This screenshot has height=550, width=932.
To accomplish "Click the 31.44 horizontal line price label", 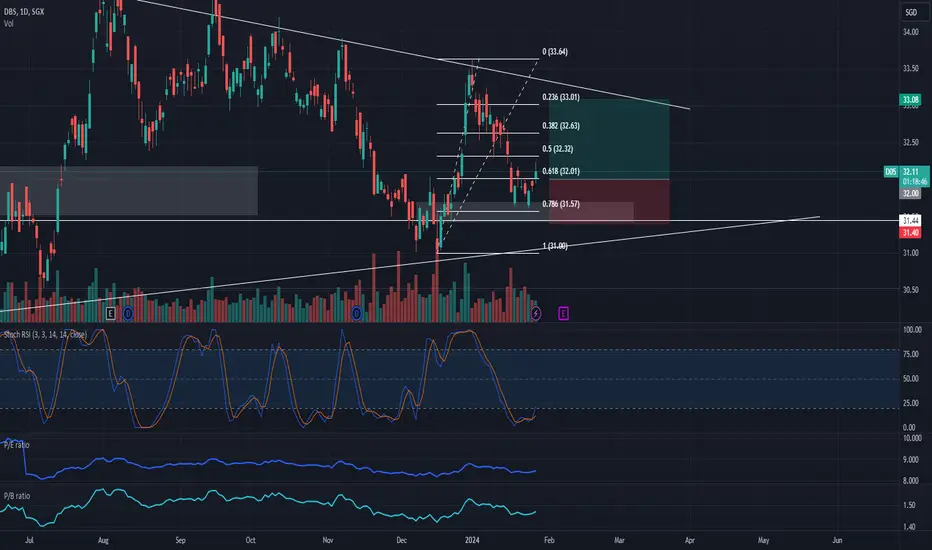I will 911,221.
